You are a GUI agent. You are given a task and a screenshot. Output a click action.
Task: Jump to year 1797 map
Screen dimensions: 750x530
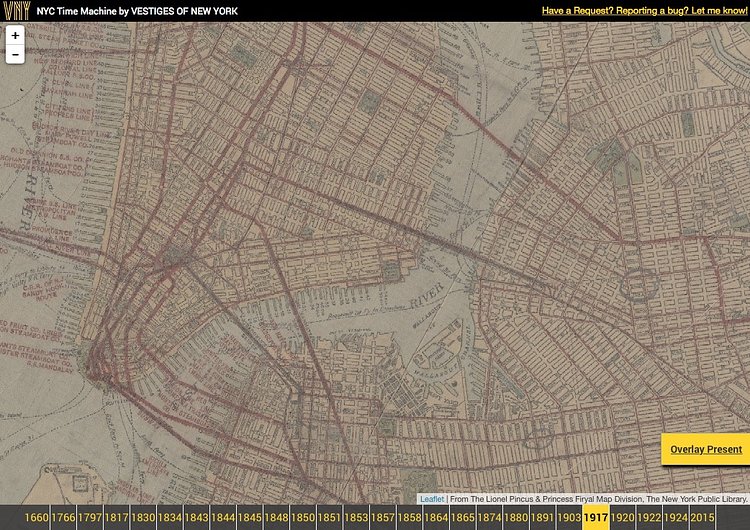pyautogui.click(x=90, y=517)
